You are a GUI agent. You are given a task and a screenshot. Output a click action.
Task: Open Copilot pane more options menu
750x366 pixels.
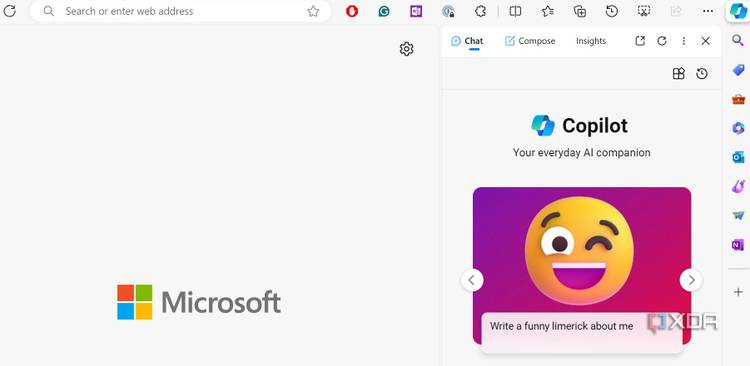click(x=684, y=41)
